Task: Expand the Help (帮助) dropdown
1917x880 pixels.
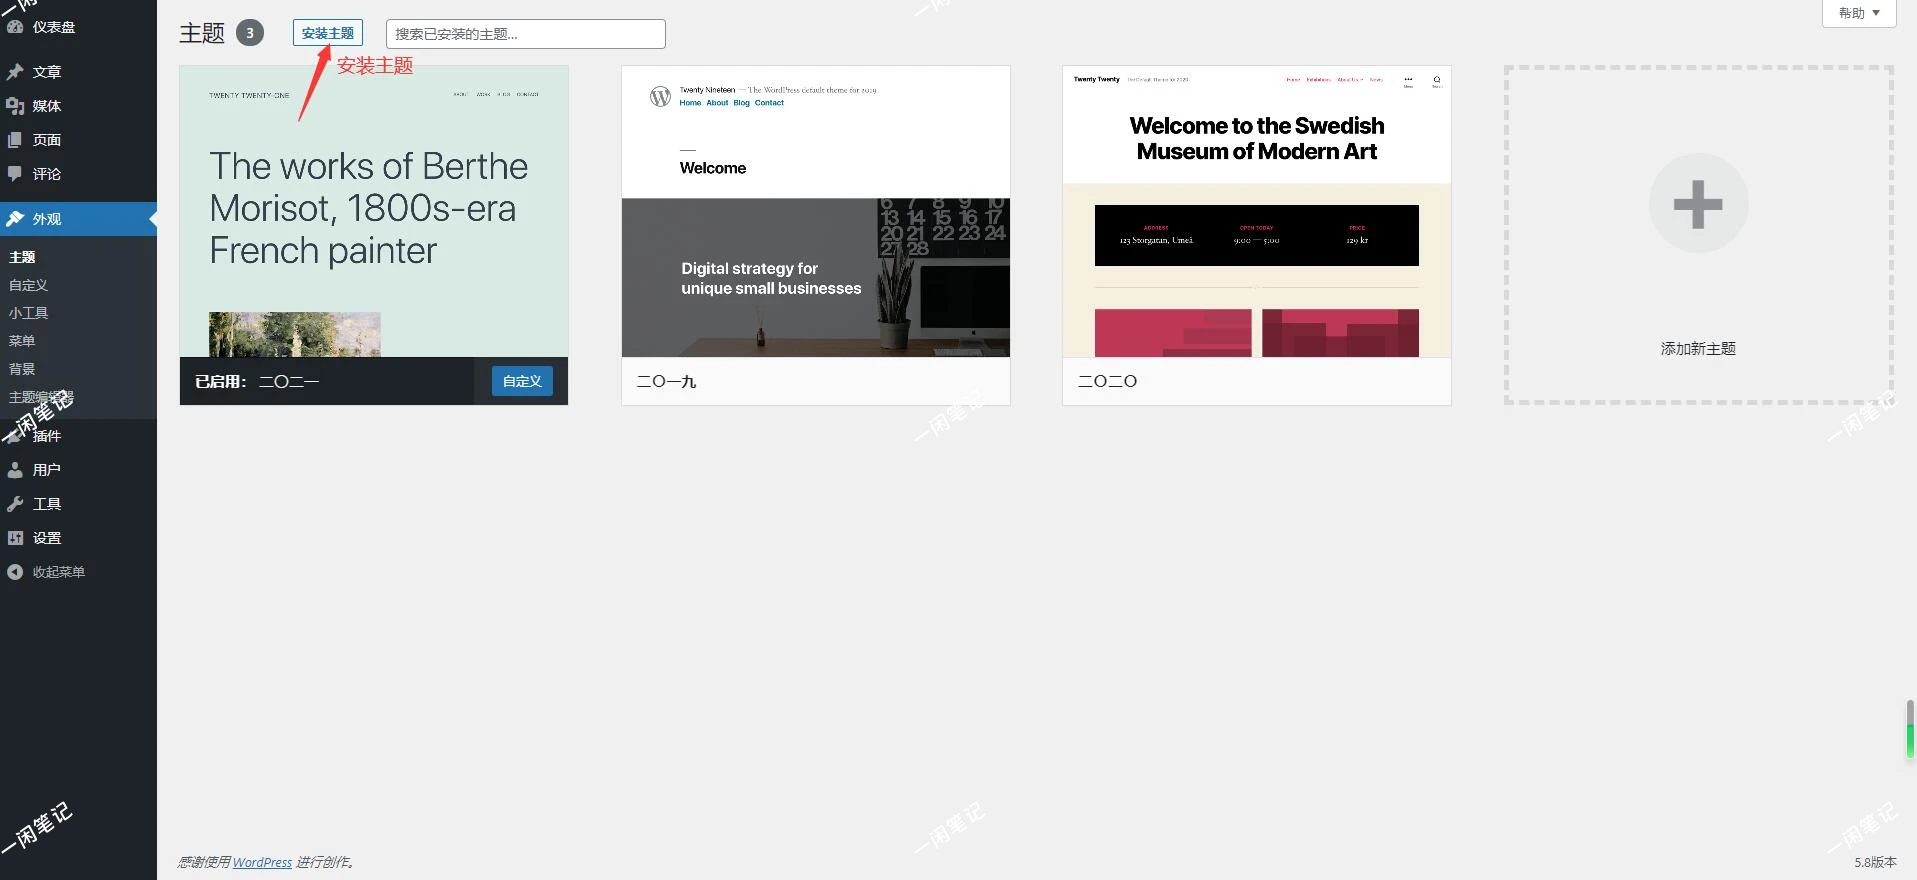Action: point(1858,13)
